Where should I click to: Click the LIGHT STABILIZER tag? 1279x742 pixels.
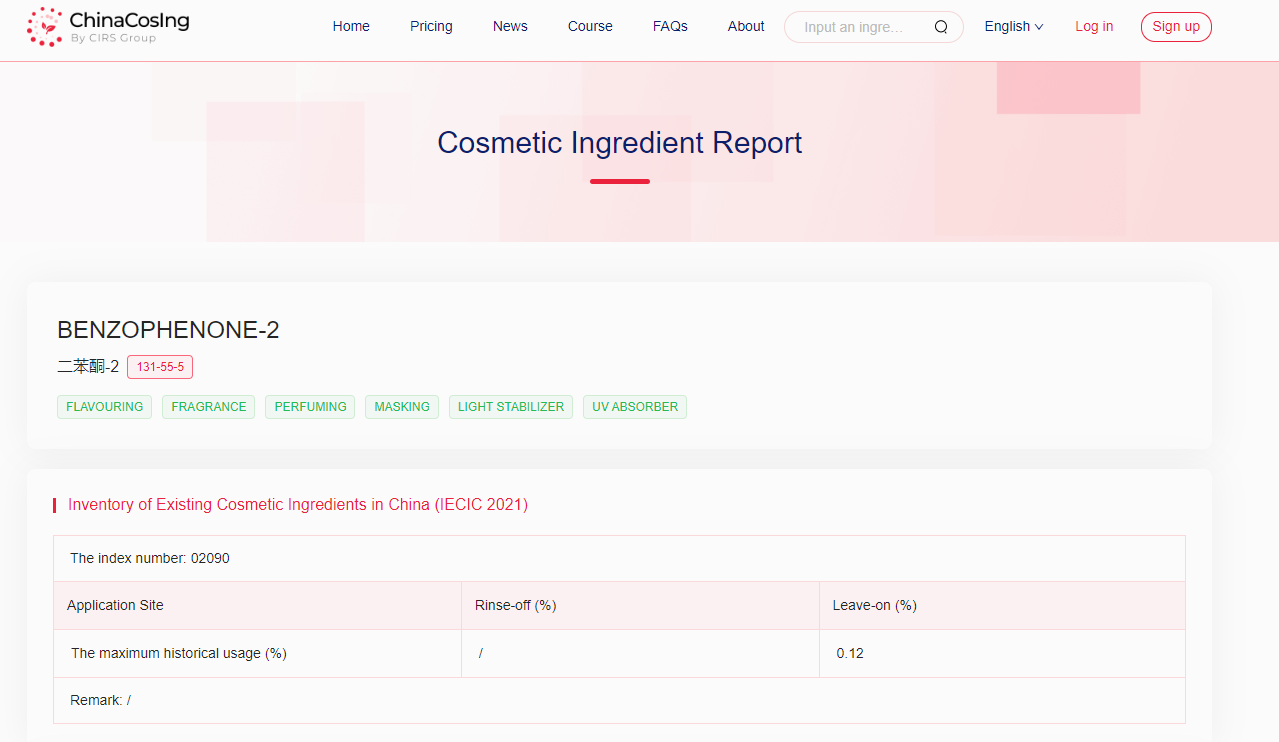click(511, 407)
